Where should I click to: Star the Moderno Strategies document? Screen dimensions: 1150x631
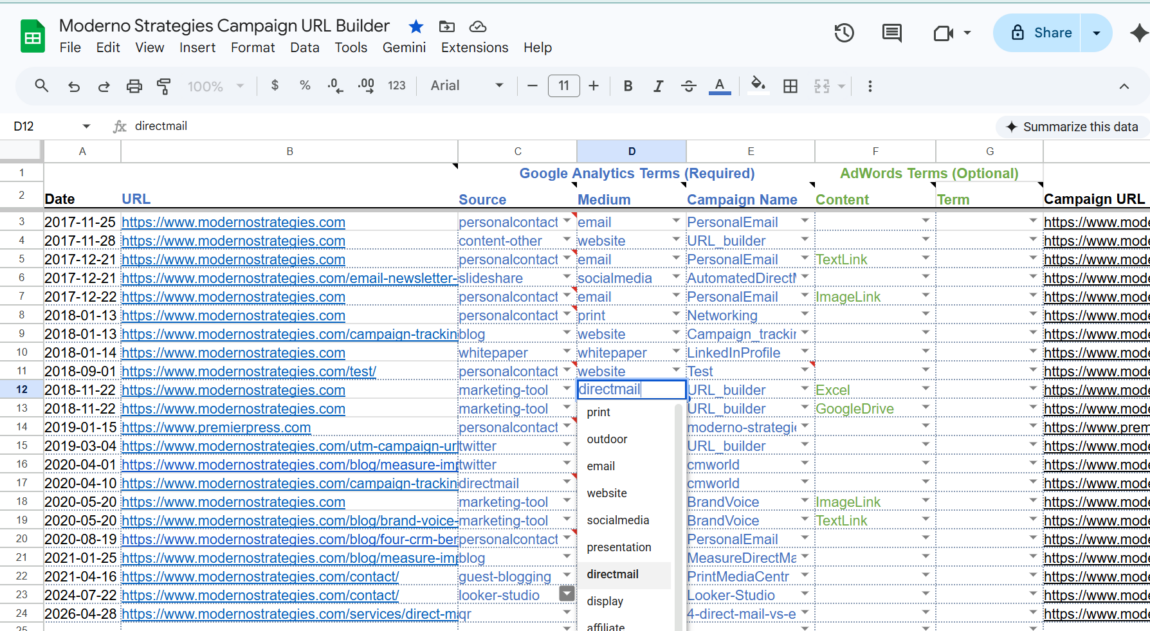tap(416, 27)
